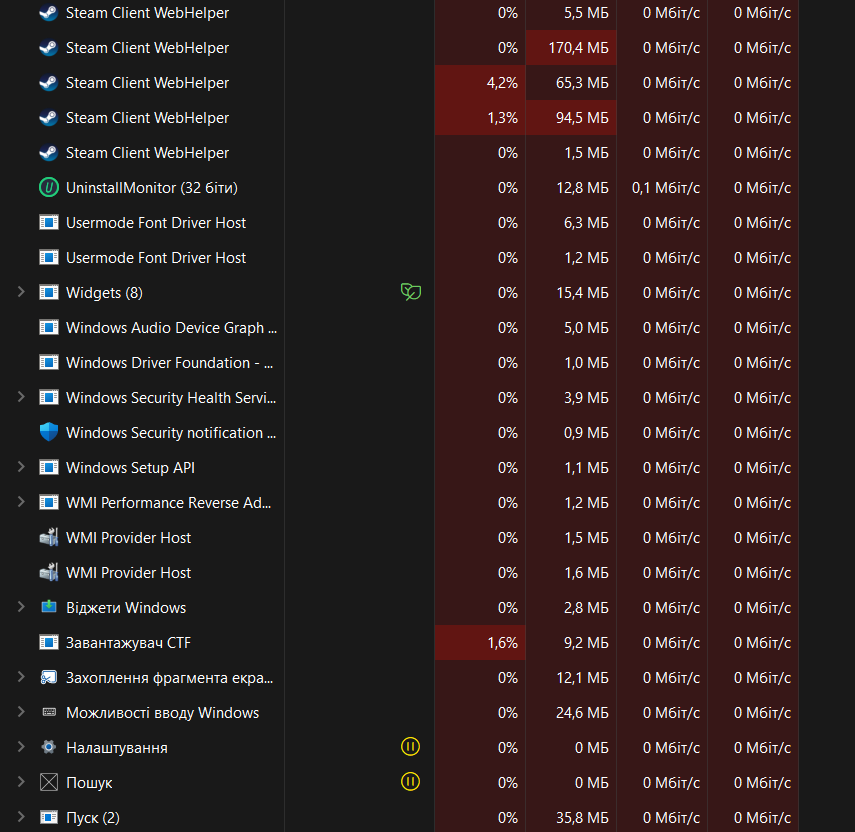Expand the Windows Security Health Service row
855x832 pixels.
21,397
